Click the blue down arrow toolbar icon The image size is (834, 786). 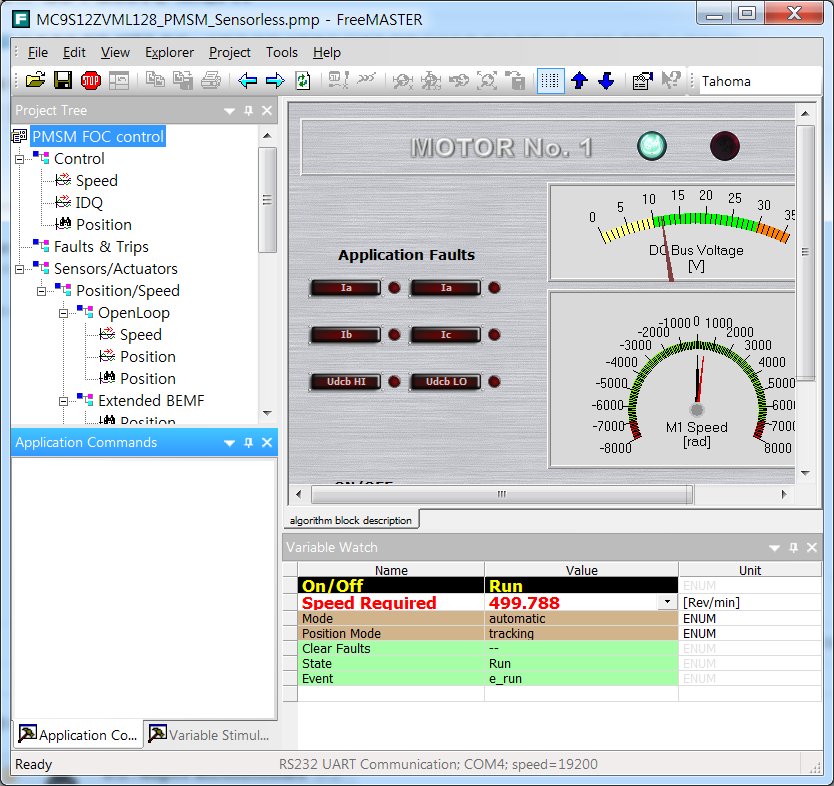pos(605,81)
